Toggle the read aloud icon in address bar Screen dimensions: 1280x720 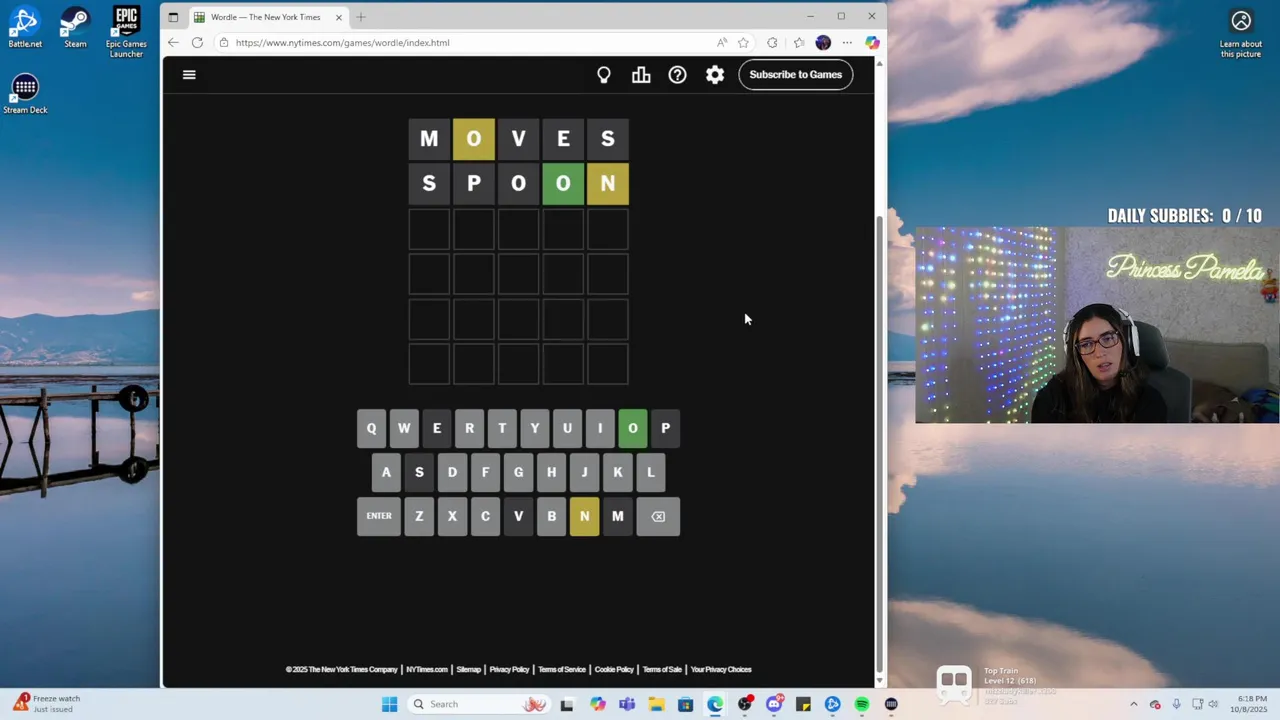click(x=722, y=43)
